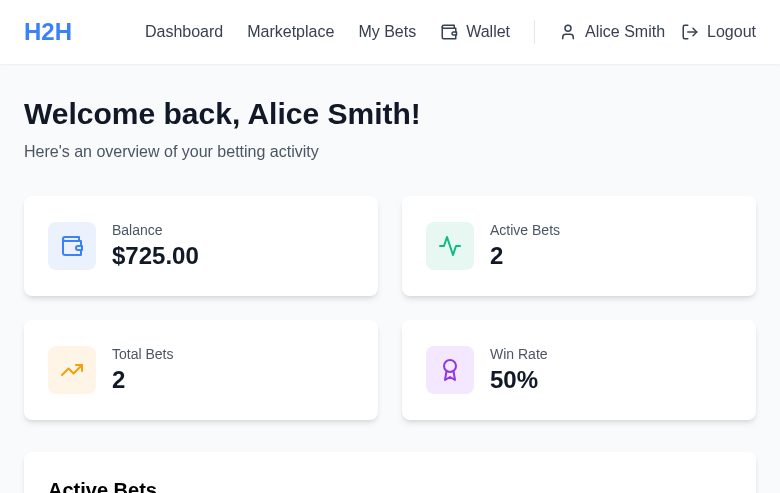Click the logout arrow icon
This screenshot has width=780, height=493.
pyautogui.click(x=690, y=32)
